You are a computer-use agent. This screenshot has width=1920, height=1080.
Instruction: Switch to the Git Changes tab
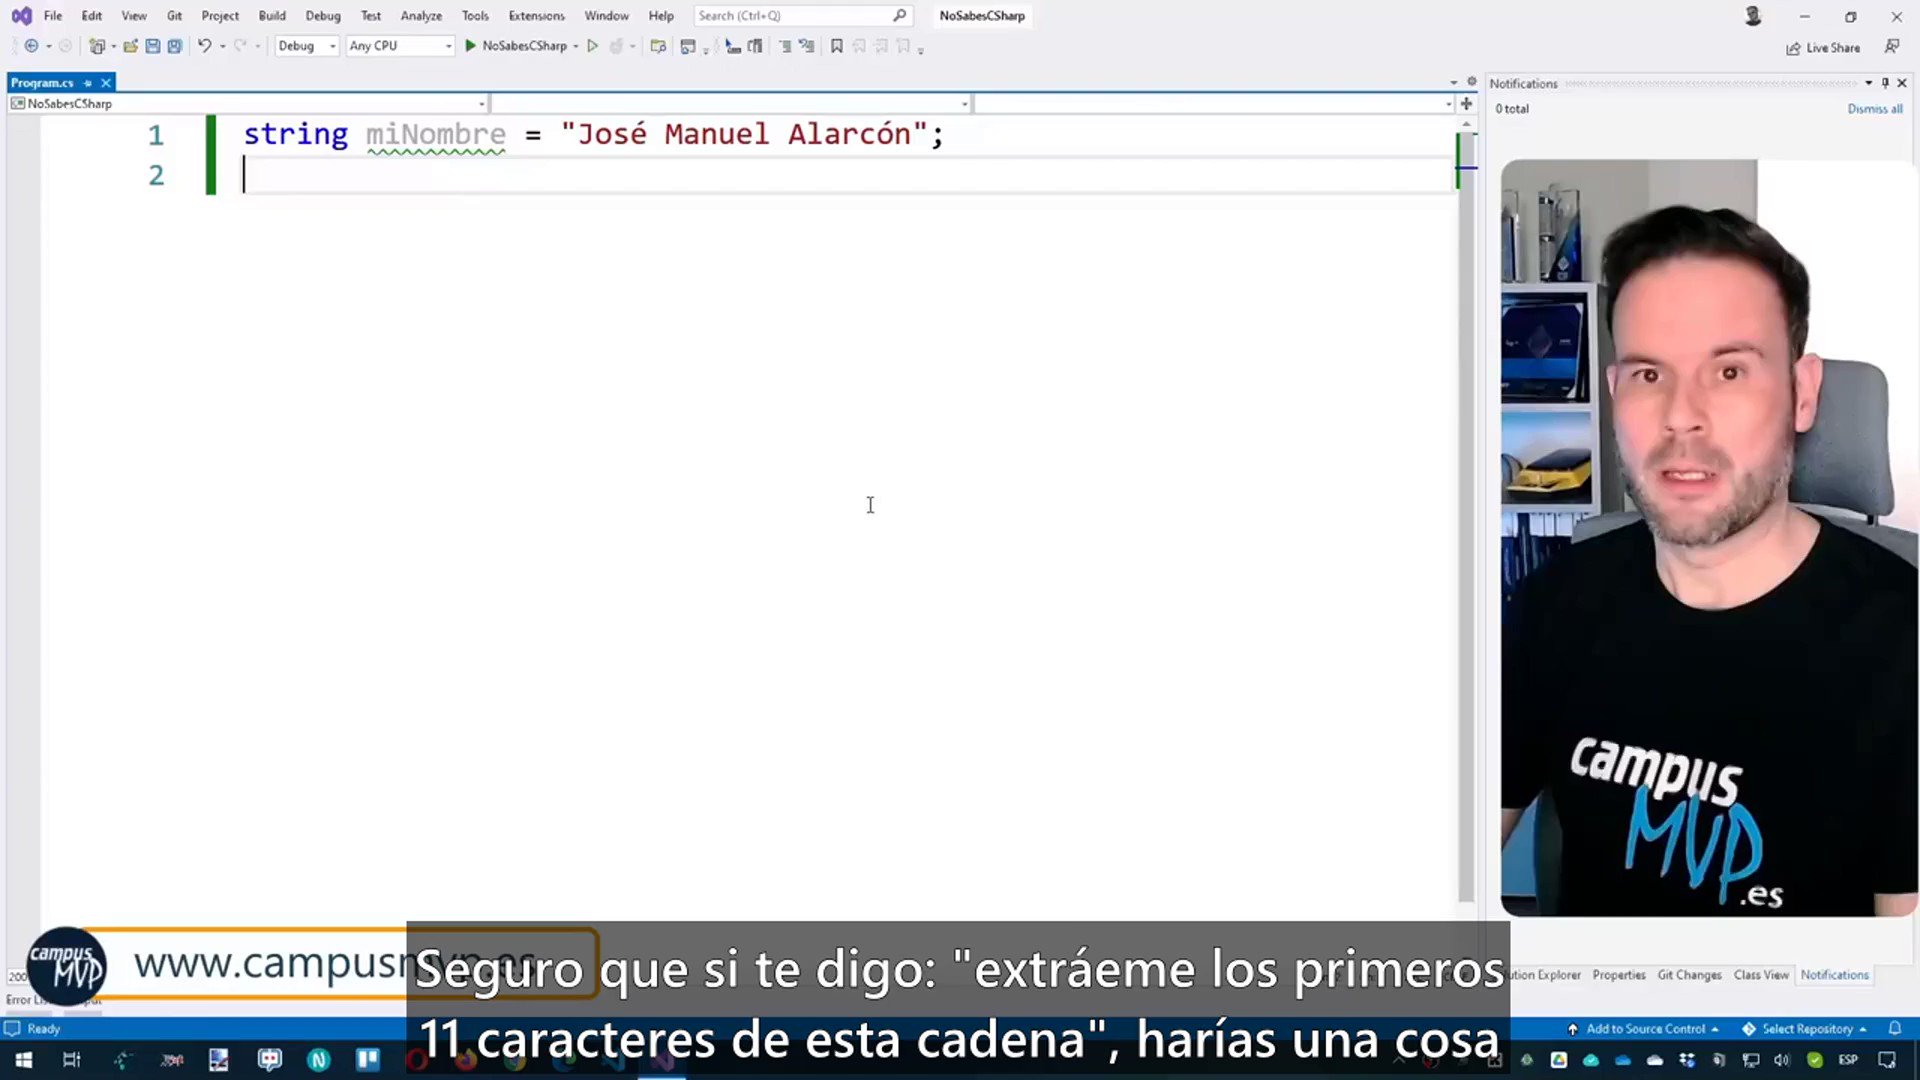1689,975
